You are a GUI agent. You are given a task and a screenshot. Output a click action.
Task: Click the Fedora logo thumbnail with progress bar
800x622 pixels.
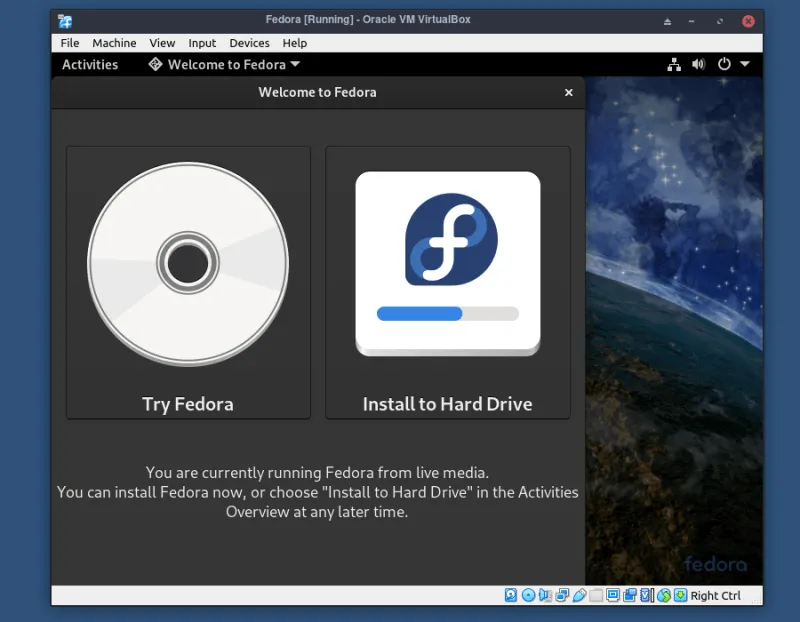click(447, 262)
